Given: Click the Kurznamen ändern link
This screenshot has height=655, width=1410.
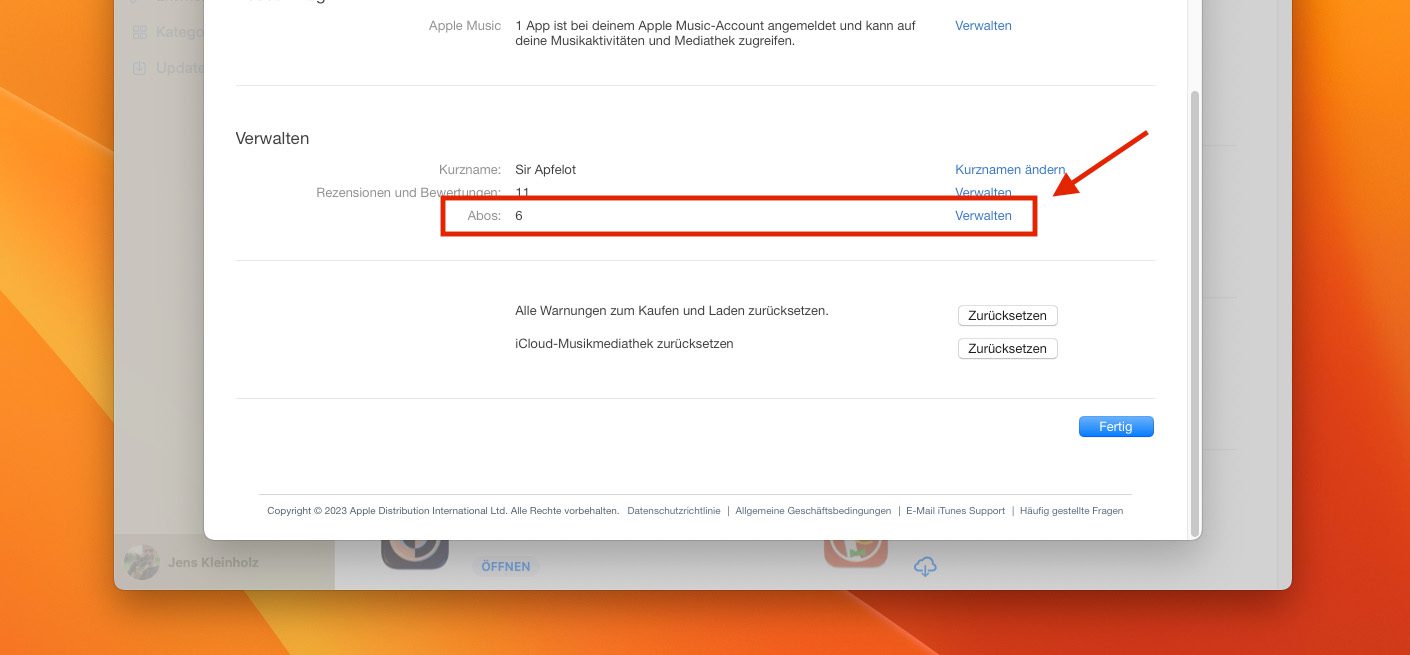Looking at the screenshot, I should [x=1009, y=170].
